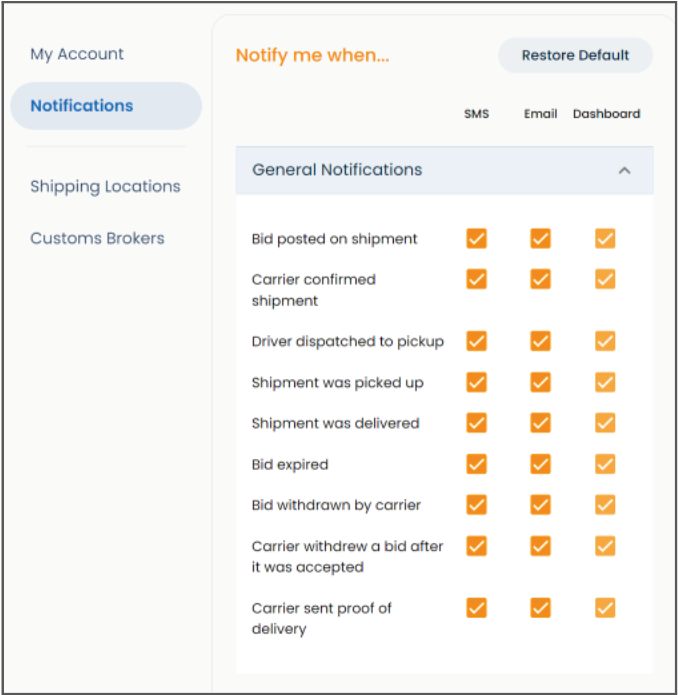Viewport: 678px width, 695px height.
Task: Disable Email for Shipment was delivered
Action: coord(540,423)
